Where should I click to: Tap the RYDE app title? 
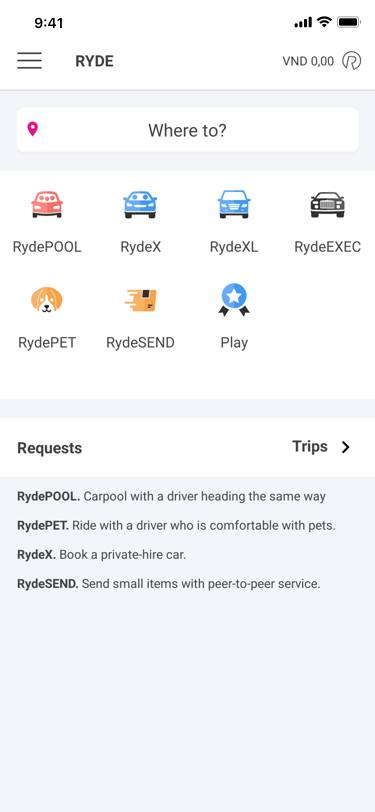(94, 61)
